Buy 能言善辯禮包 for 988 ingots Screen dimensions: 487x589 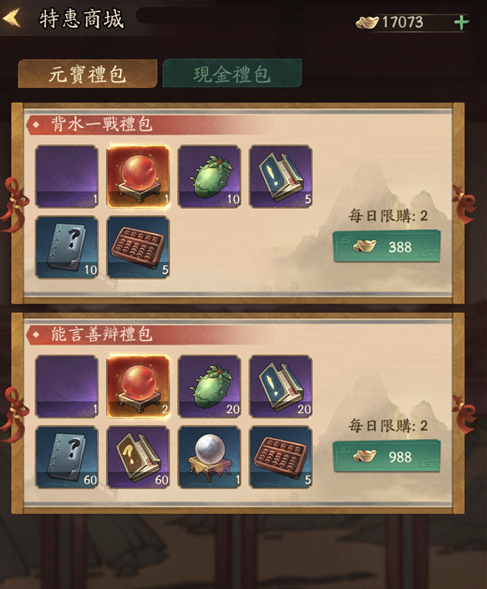click(387, 456)
